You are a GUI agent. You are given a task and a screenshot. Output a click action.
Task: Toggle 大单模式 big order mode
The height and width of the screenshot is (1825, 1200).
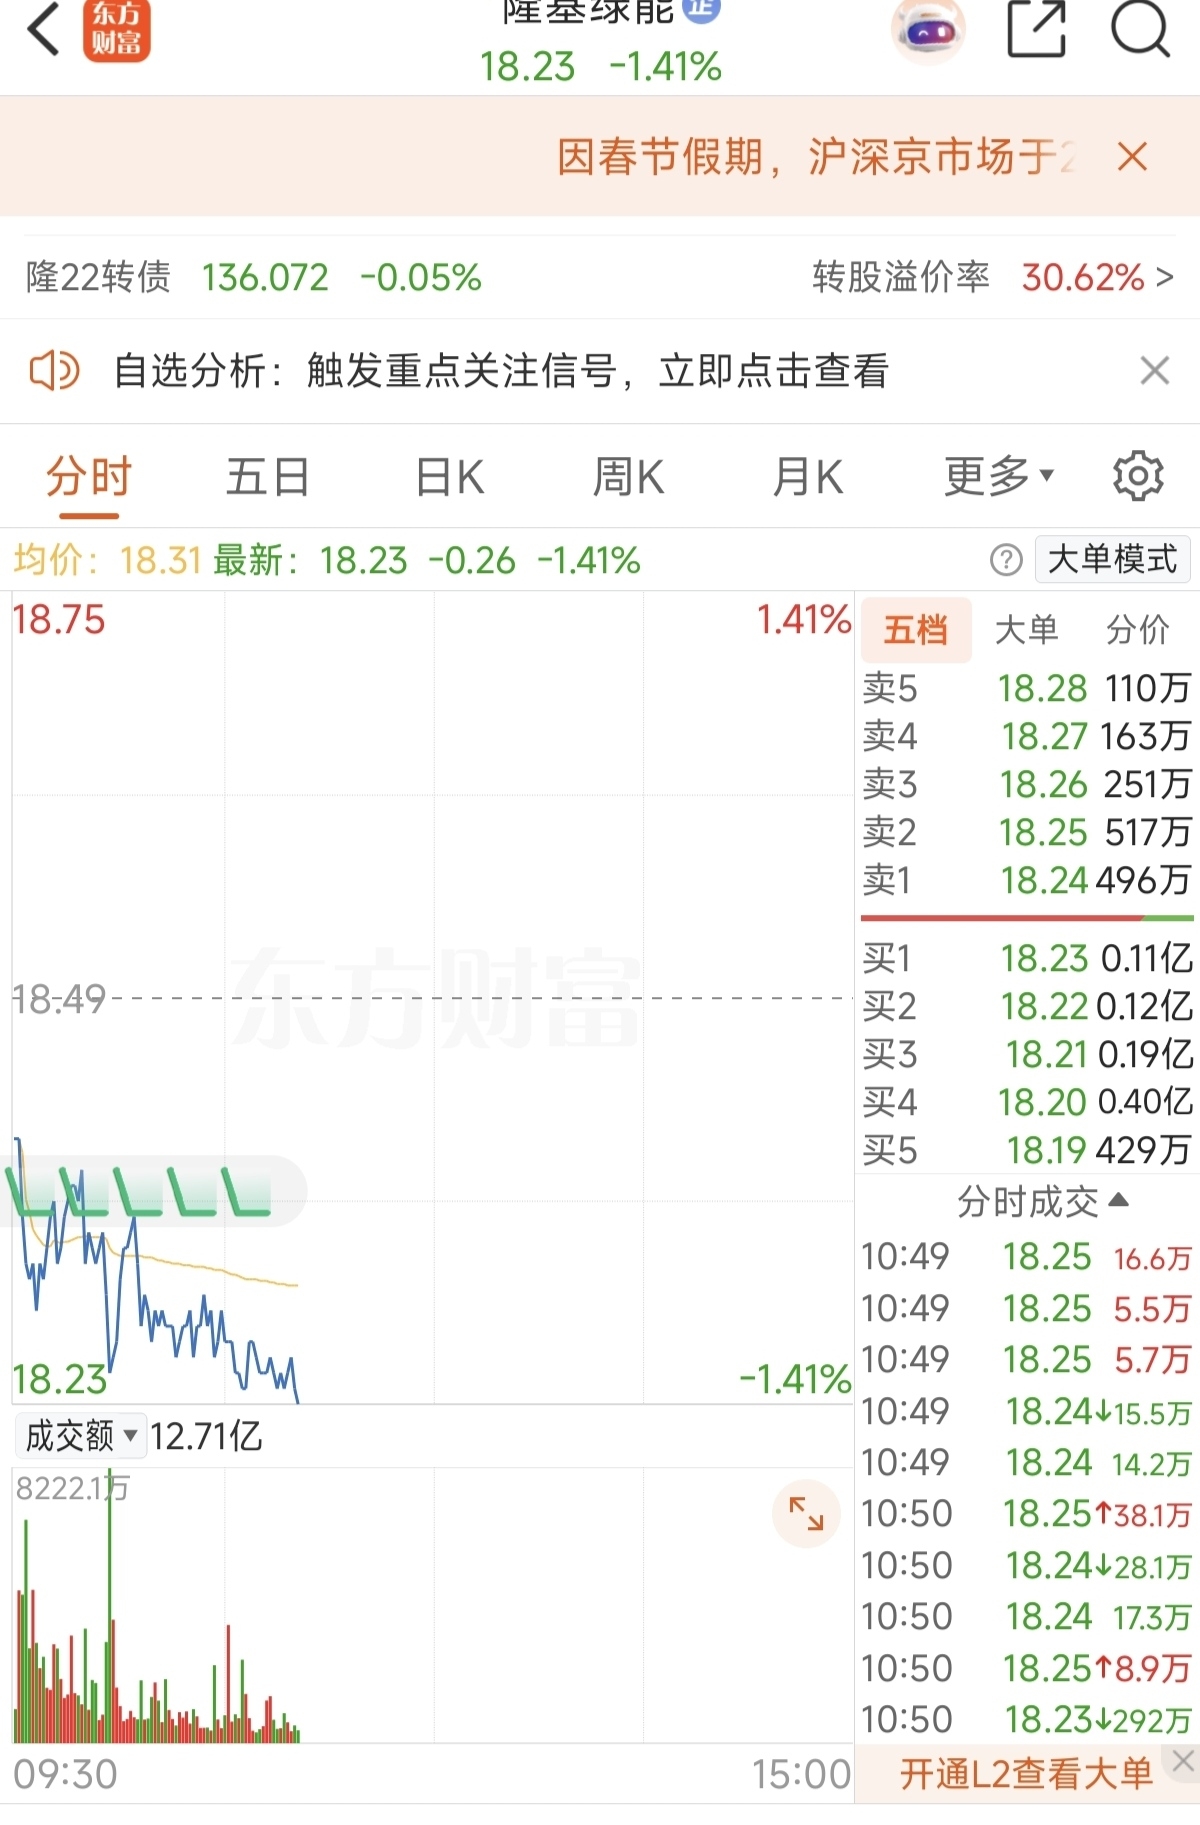[1112, 560]
